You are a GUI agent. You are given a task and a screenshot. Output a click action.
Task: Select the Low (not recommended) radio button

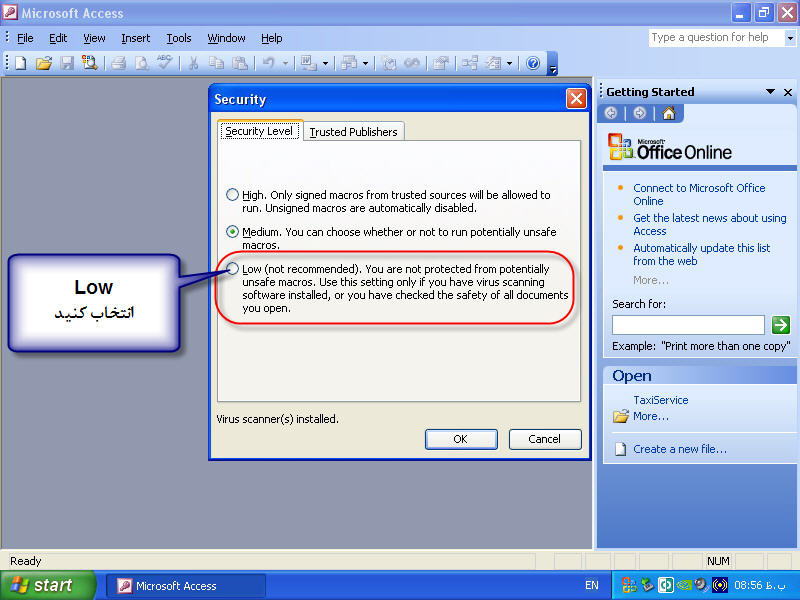[232, 268]
